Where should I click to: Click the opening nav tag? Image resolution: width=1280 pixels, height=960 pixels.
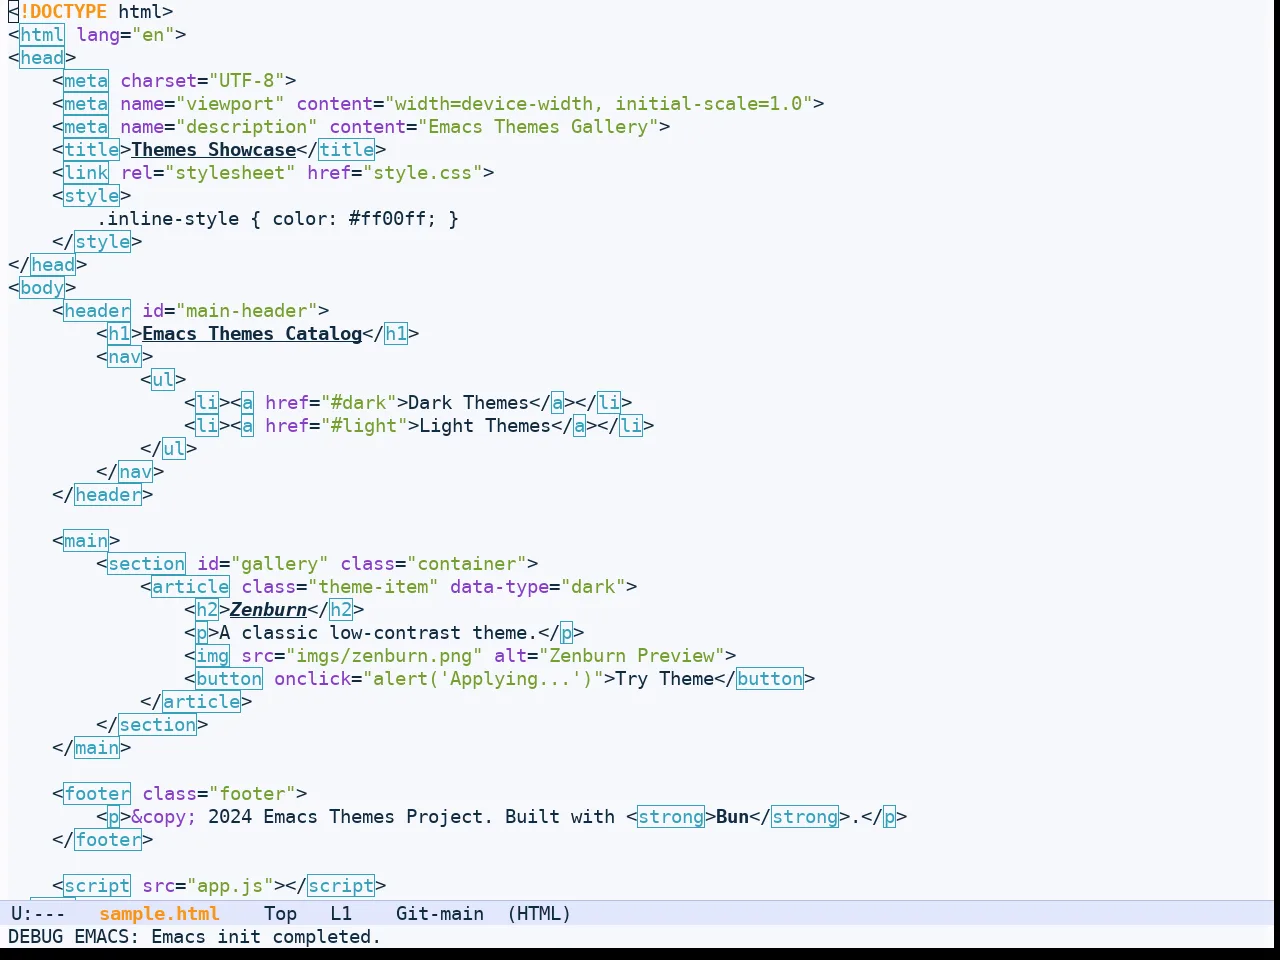(x=125, y=357)
